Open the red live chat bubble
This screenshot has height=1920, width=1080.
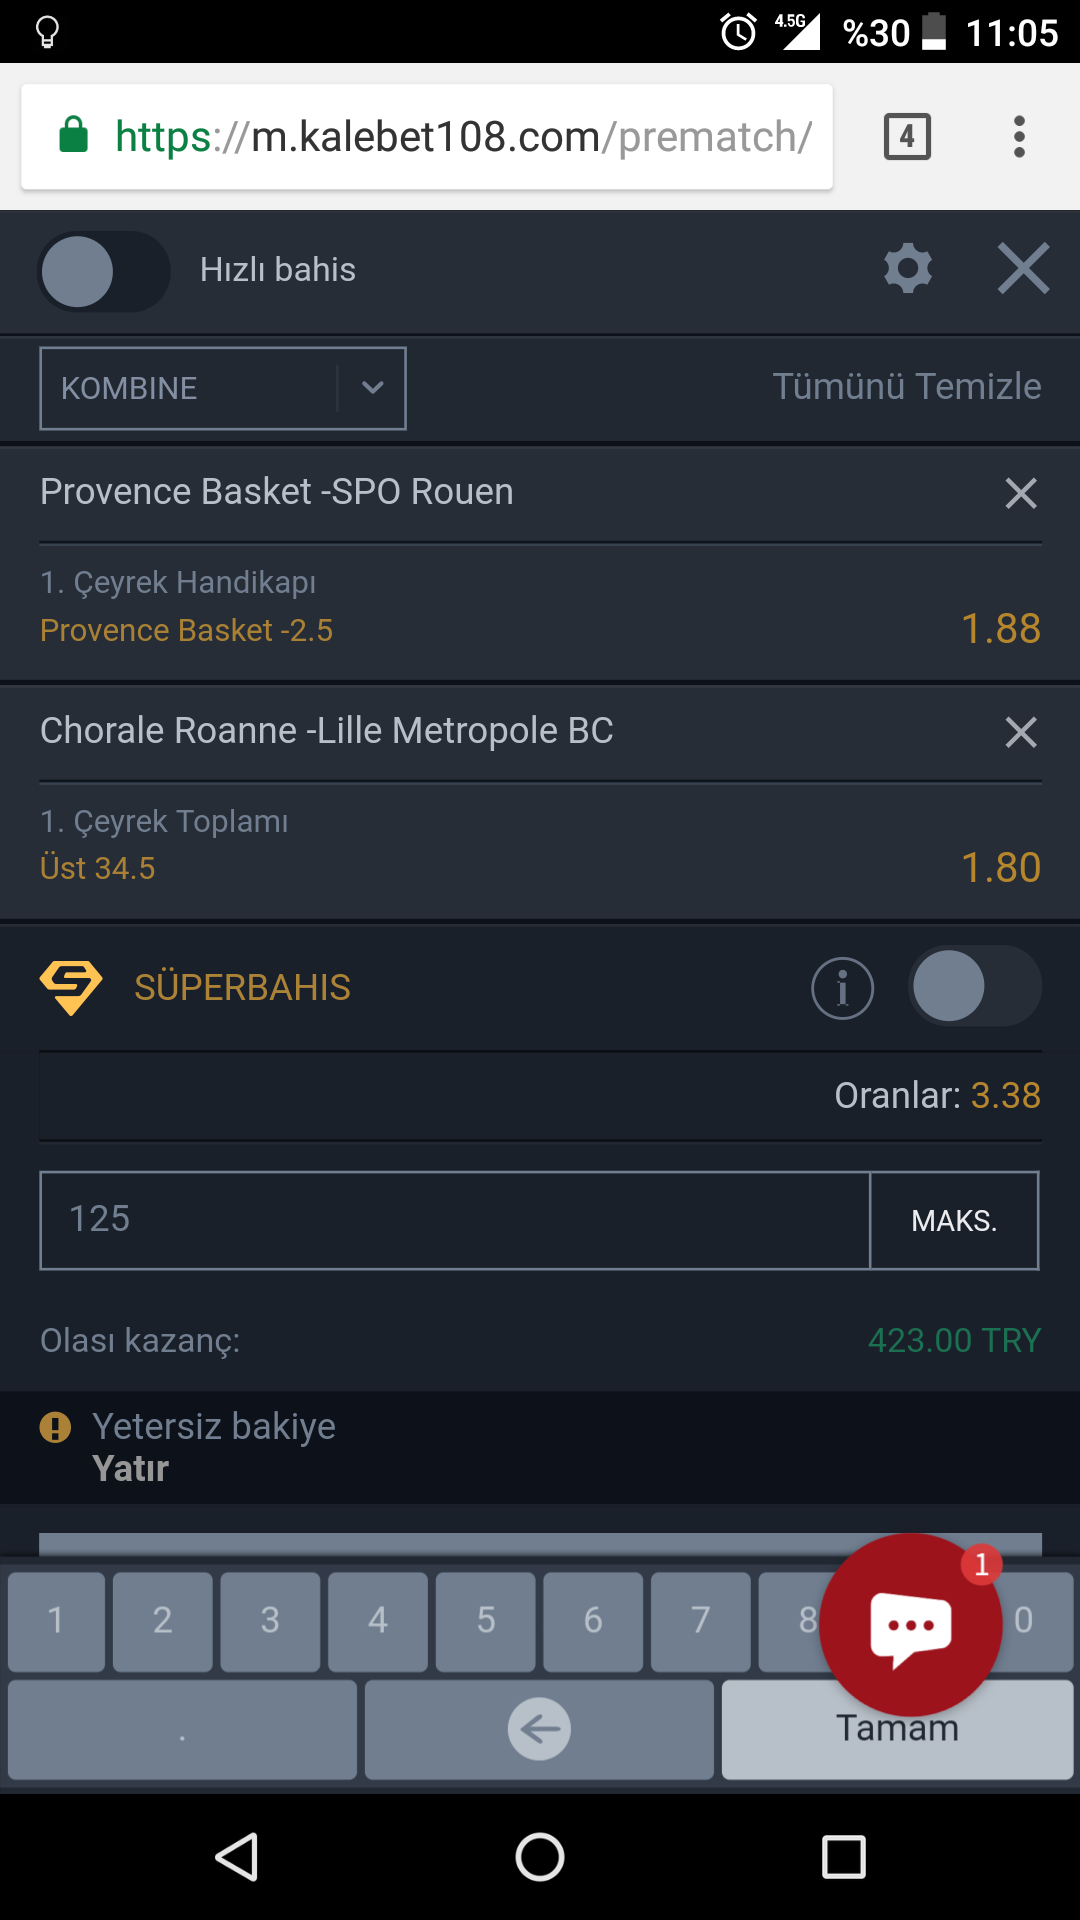click(x=910, y=1624)
